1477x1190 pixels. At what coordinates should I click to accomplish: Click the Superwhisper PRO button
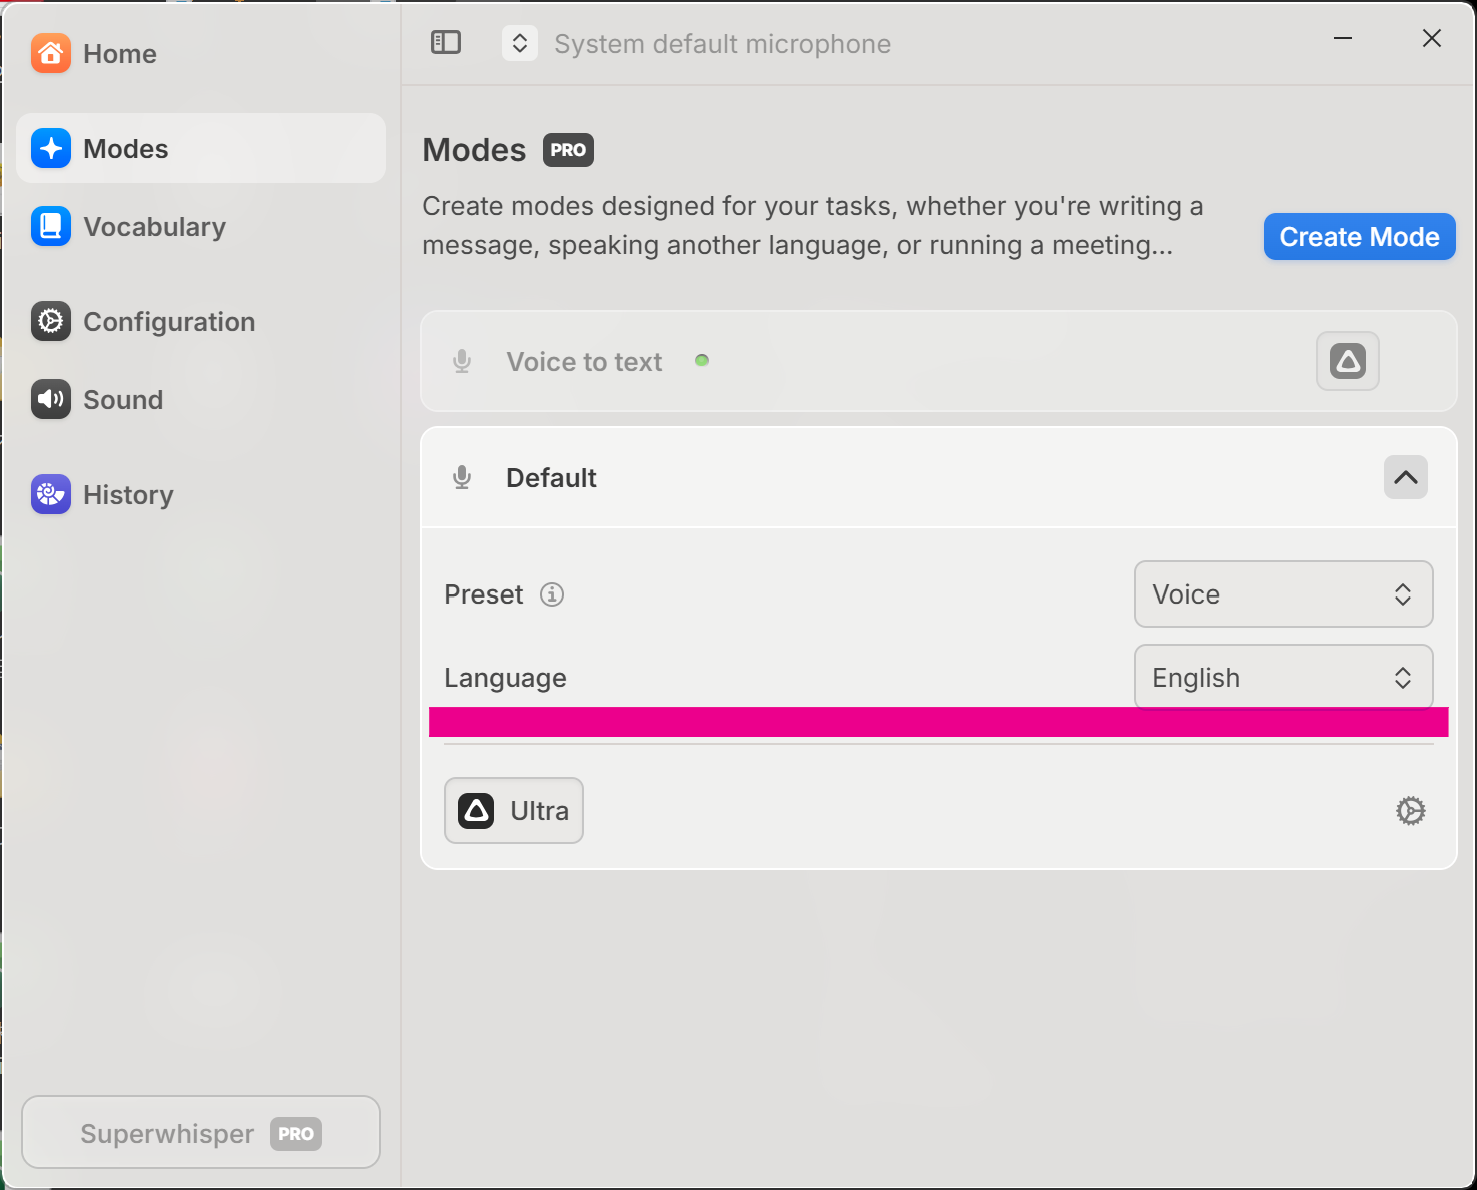click(201, 1133)
